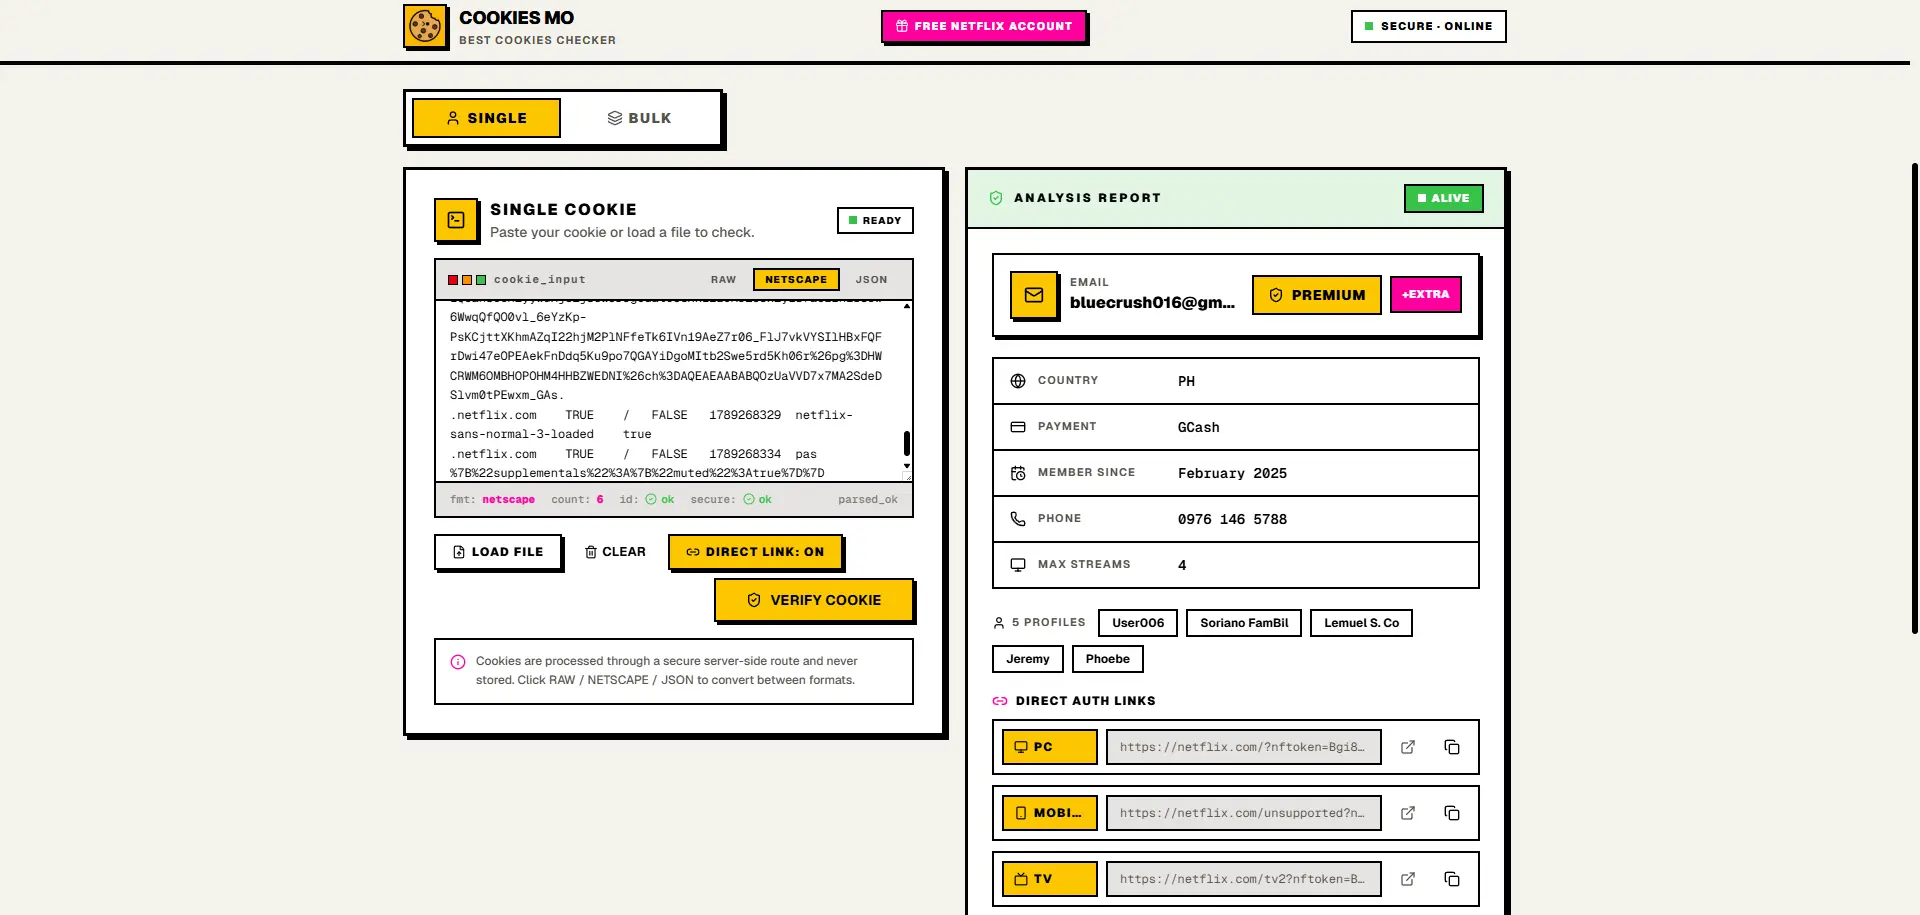This screenshot has height=915, width=1920.
Task: Click the mobile auth link URL field
Action: (x=1244, y=813)
